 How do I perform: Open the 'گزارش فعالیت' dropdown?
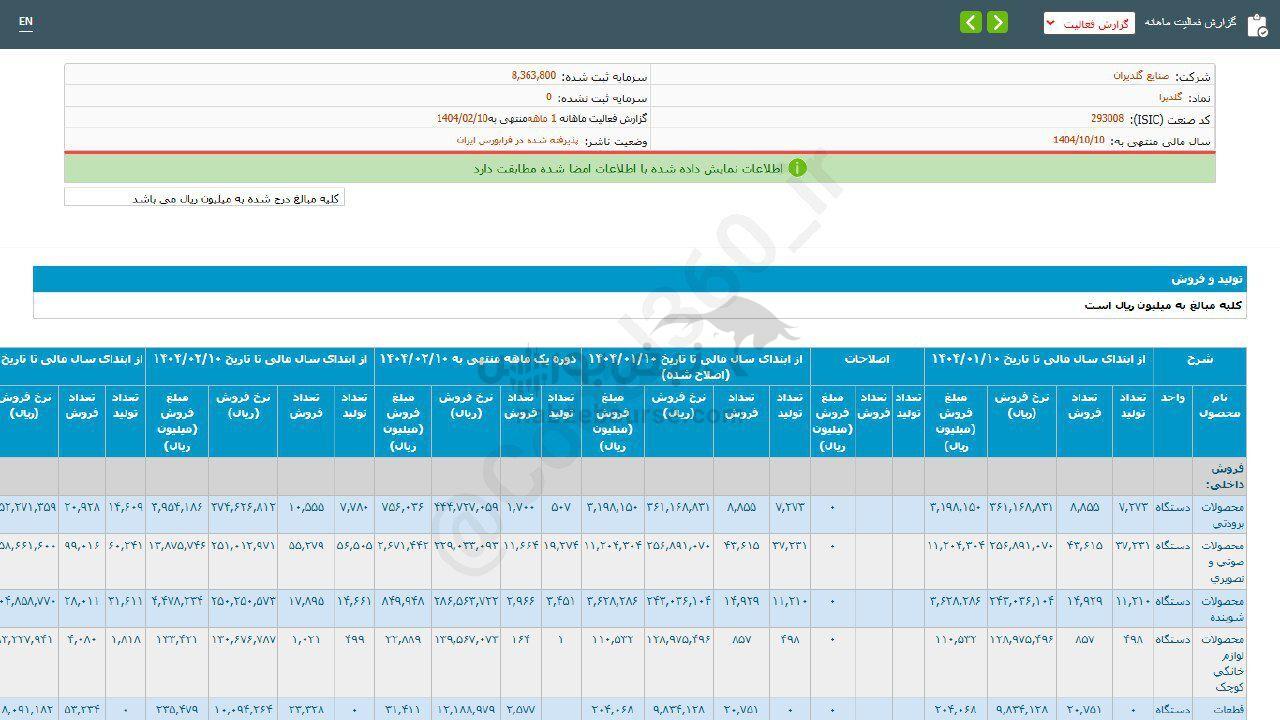[1089, 23]
